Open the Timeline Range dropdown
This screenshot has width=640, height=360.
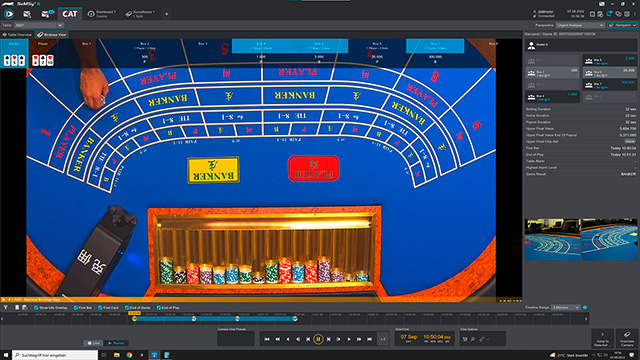point(566,307)
